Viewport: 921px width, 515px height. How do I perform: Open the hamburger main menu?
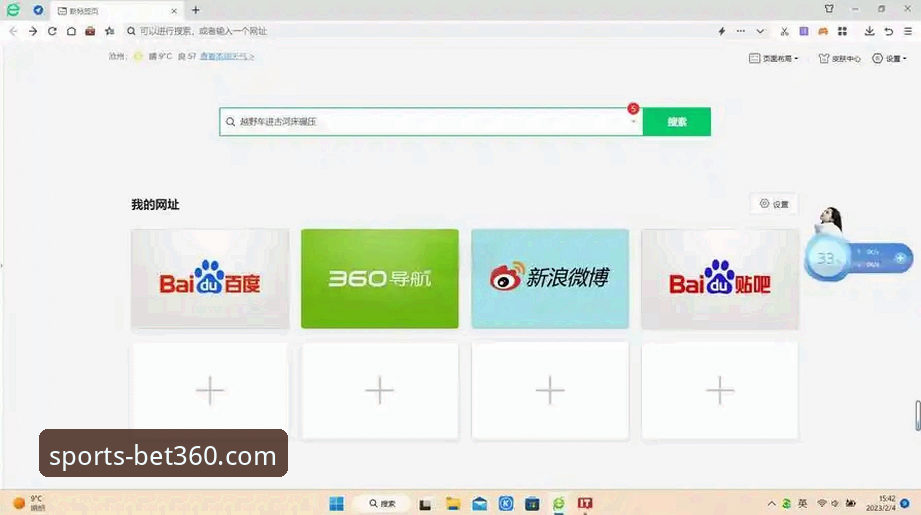(x=907, y=31)
